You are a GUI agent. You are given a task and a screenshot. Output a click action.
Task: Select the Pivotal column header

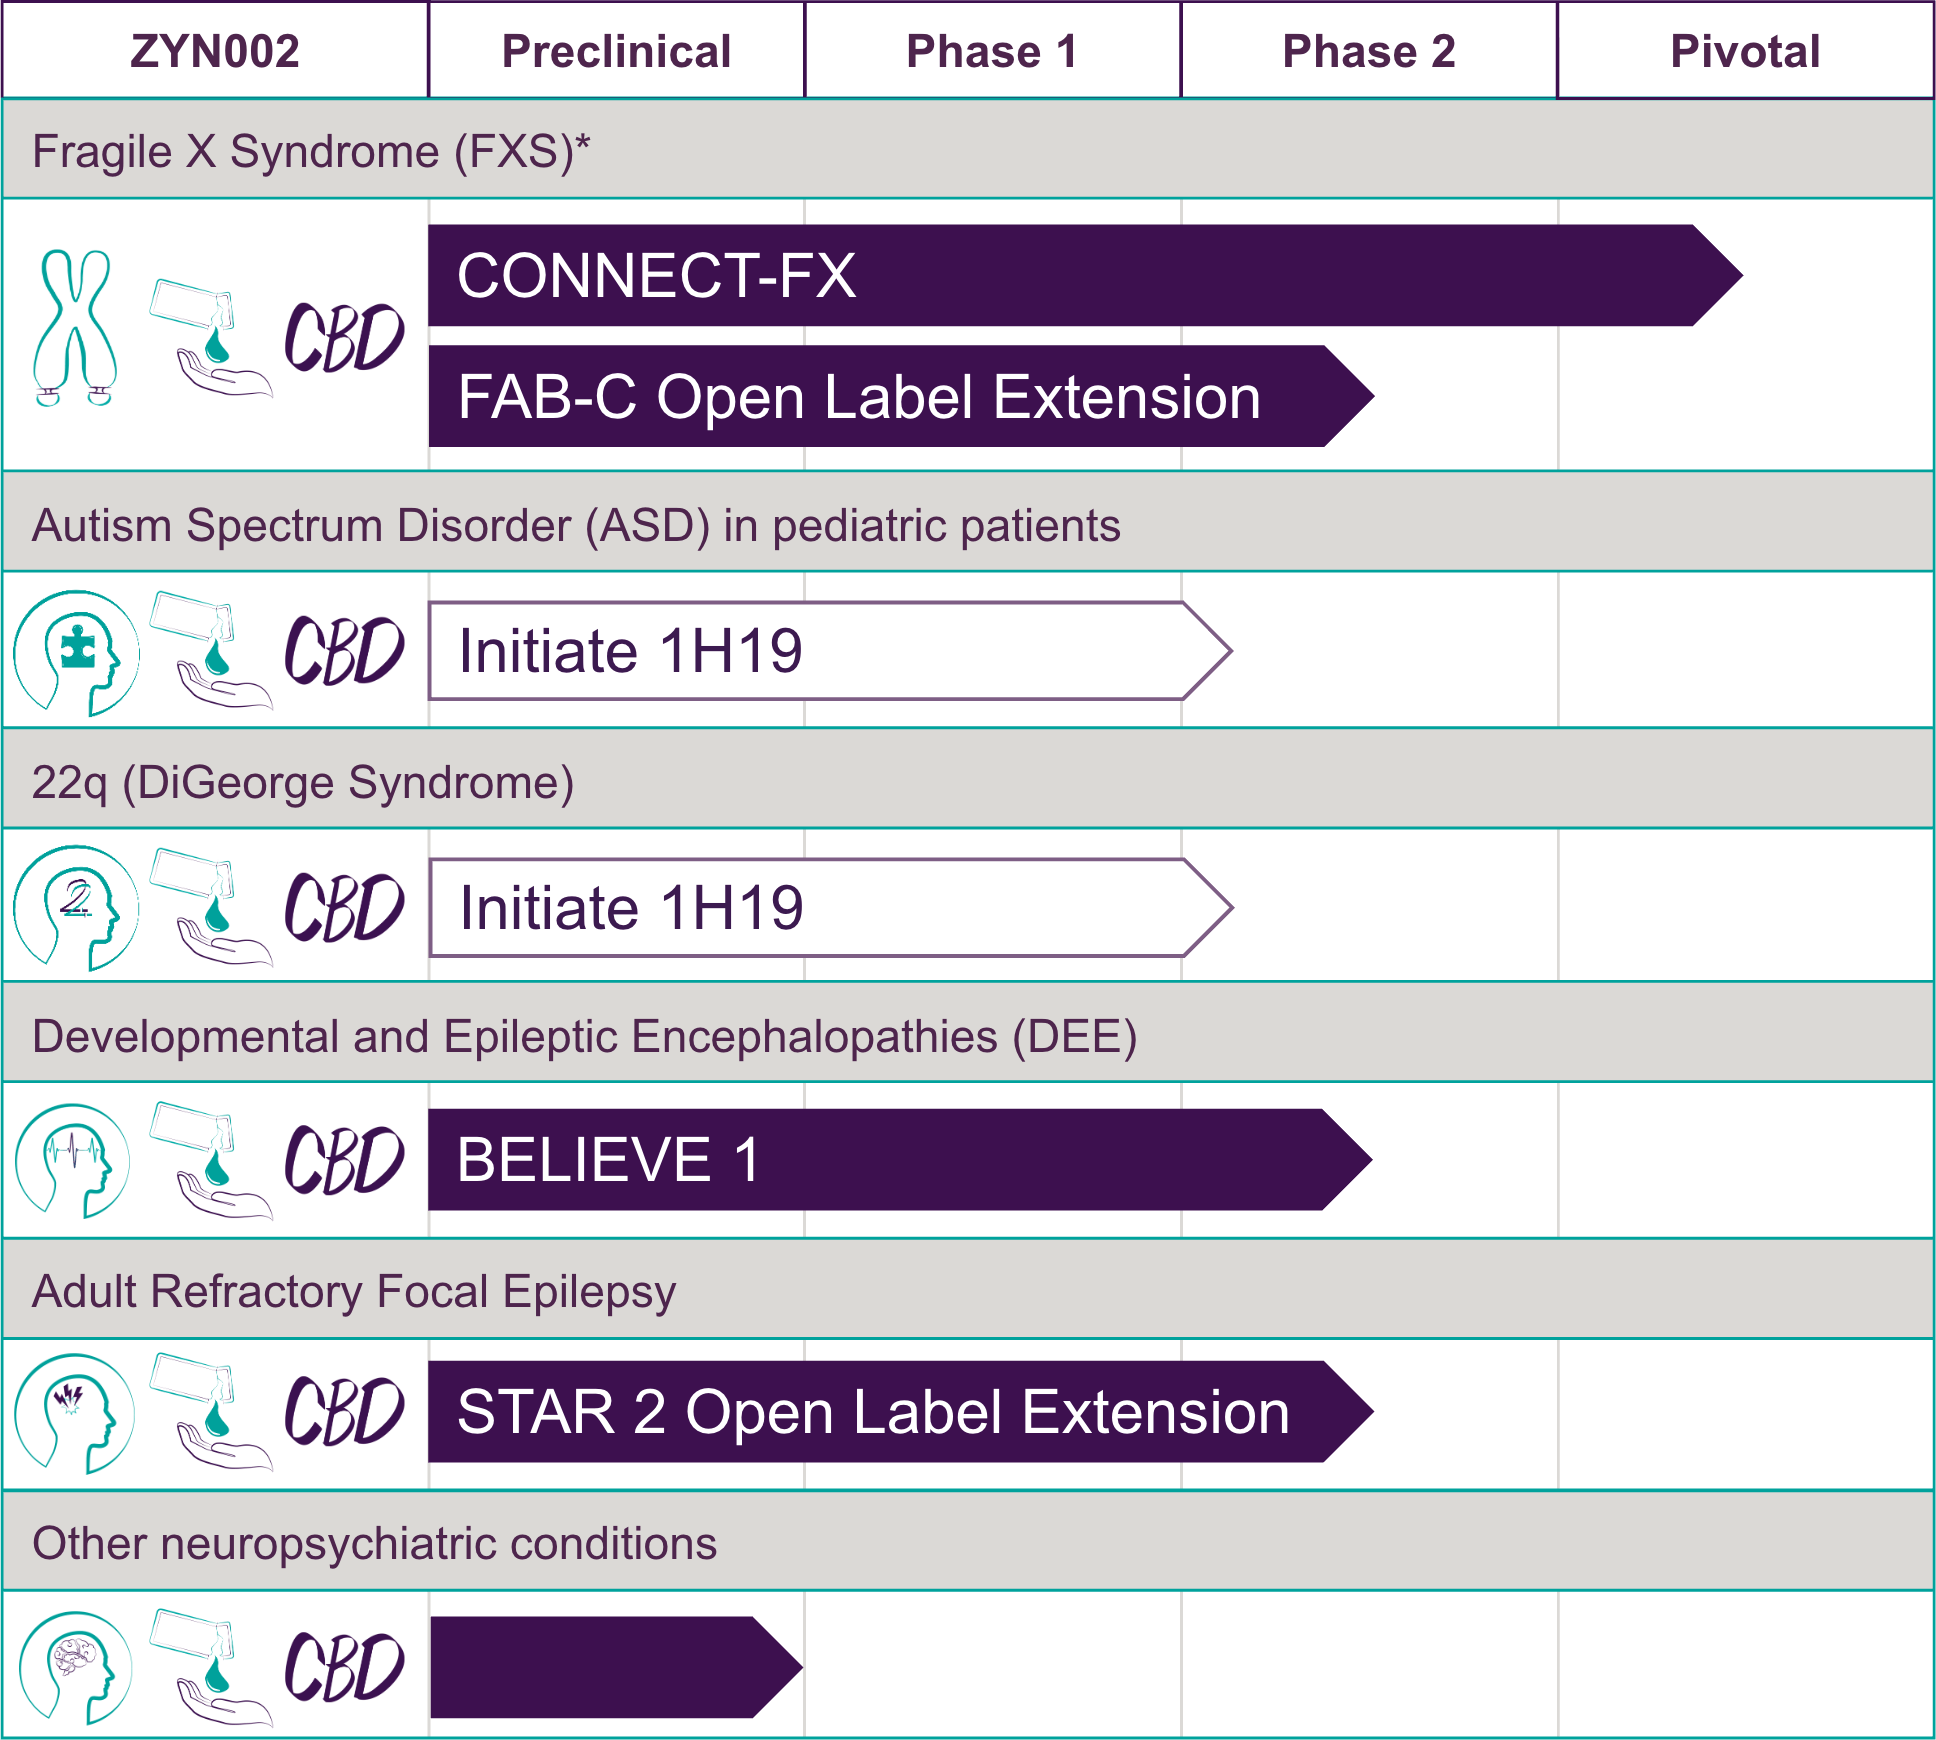click(1745, 51)
